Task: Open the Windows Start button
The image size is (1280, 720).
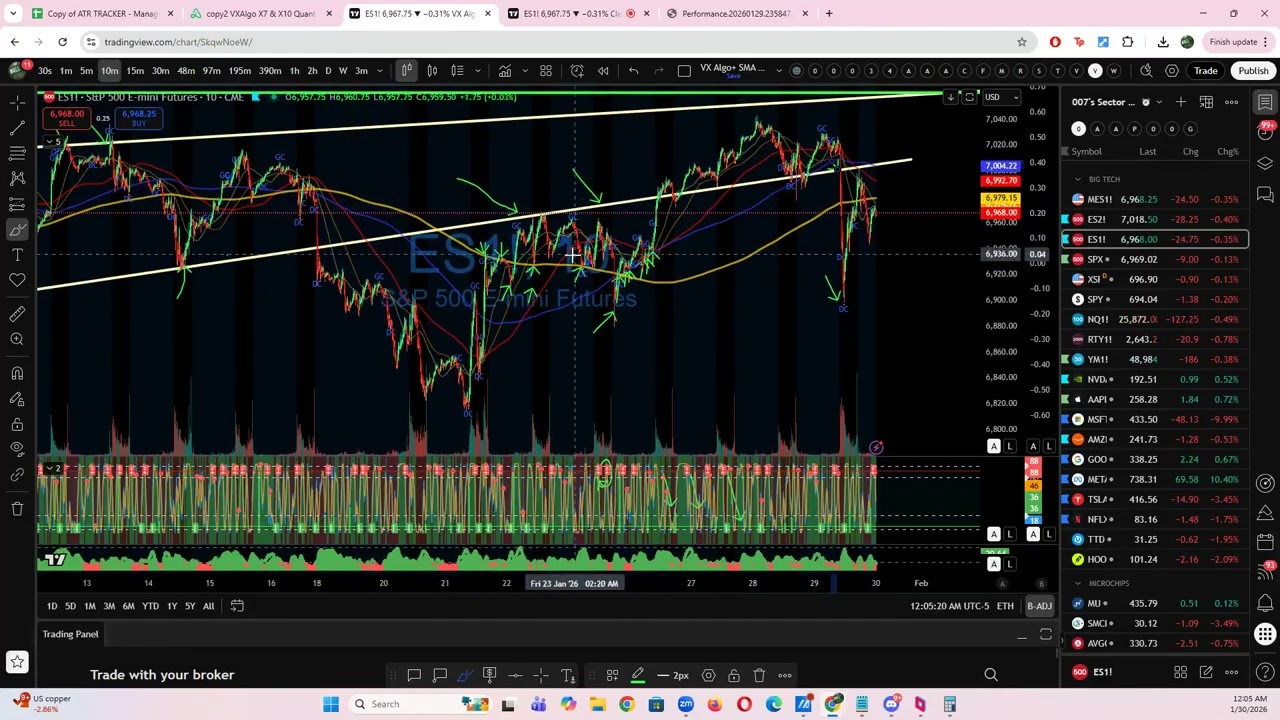Action: click(331, 704)
